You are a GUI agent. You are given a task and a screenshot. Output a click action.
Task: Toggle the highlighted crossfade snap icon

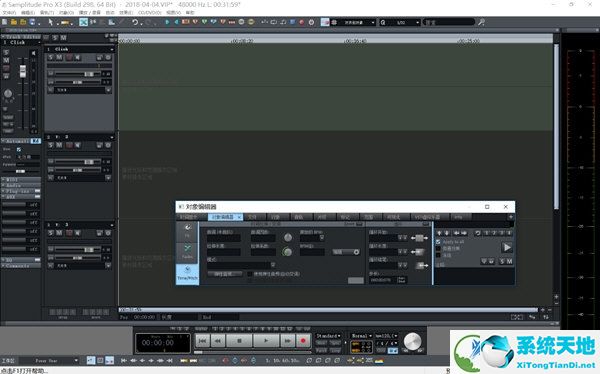[83, 22]
